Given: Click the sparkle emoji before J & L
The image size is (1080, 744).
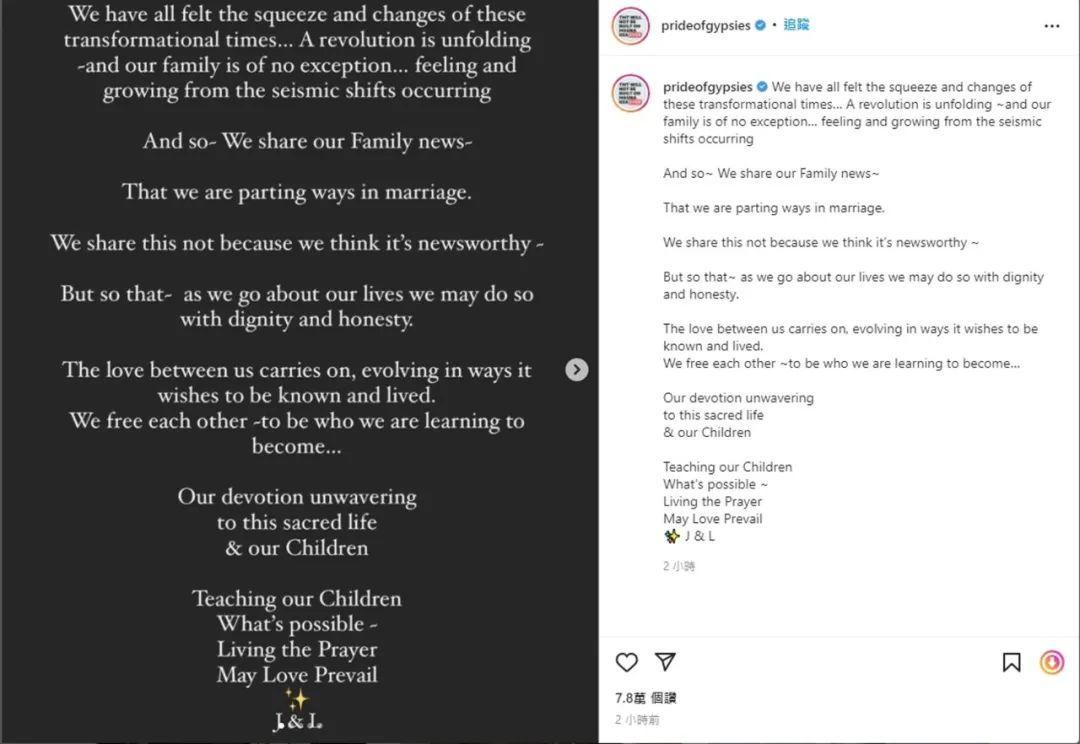Looking at the screenshot, I should [x=671, y=536].
